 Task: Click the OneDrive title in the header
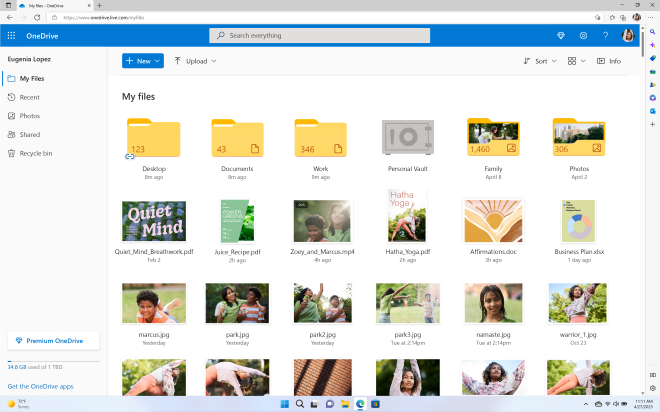[x=42, y=36]
